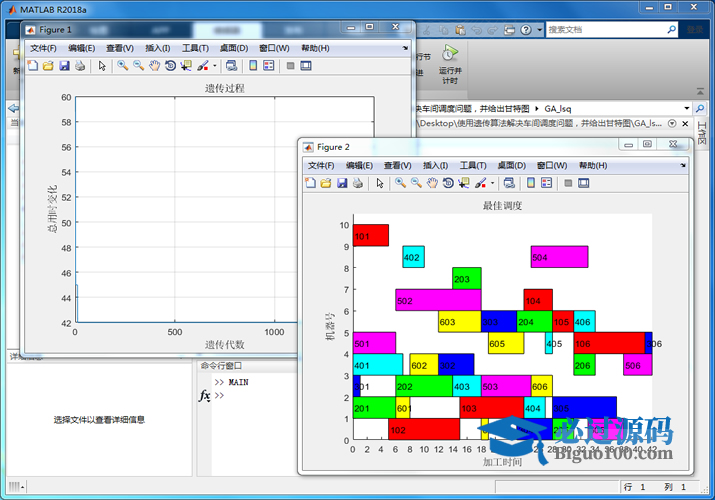Insert Legend icon in Figure 2
715x500 pixels.
547,183
